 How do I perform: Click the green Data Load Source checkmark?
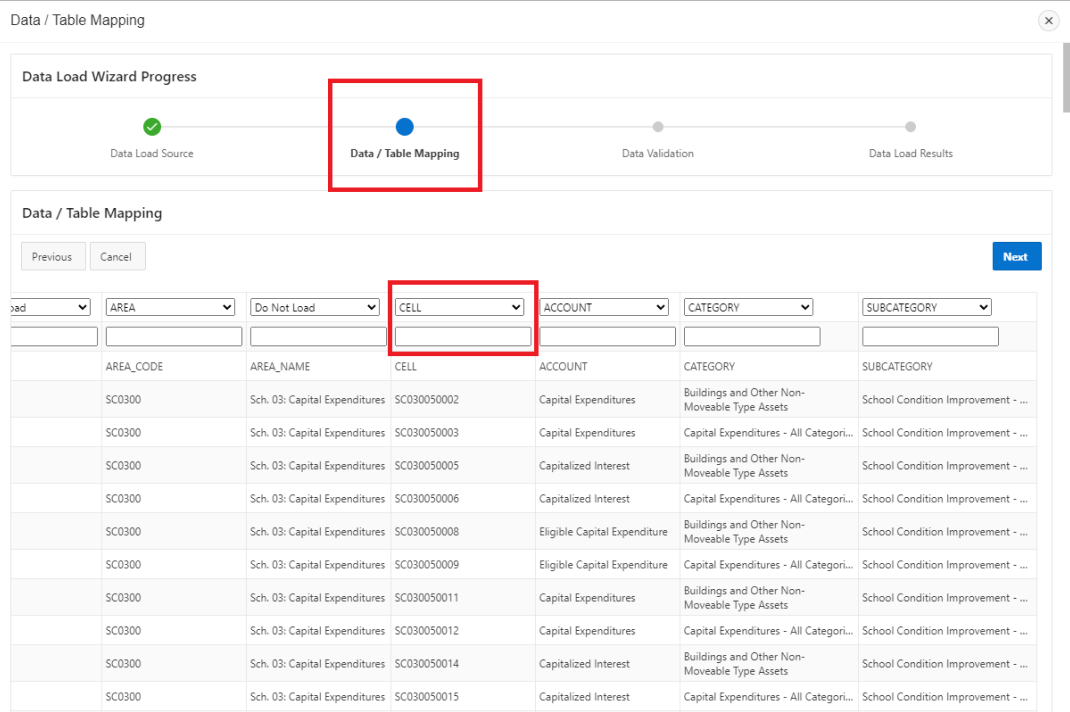pos(152,127)
